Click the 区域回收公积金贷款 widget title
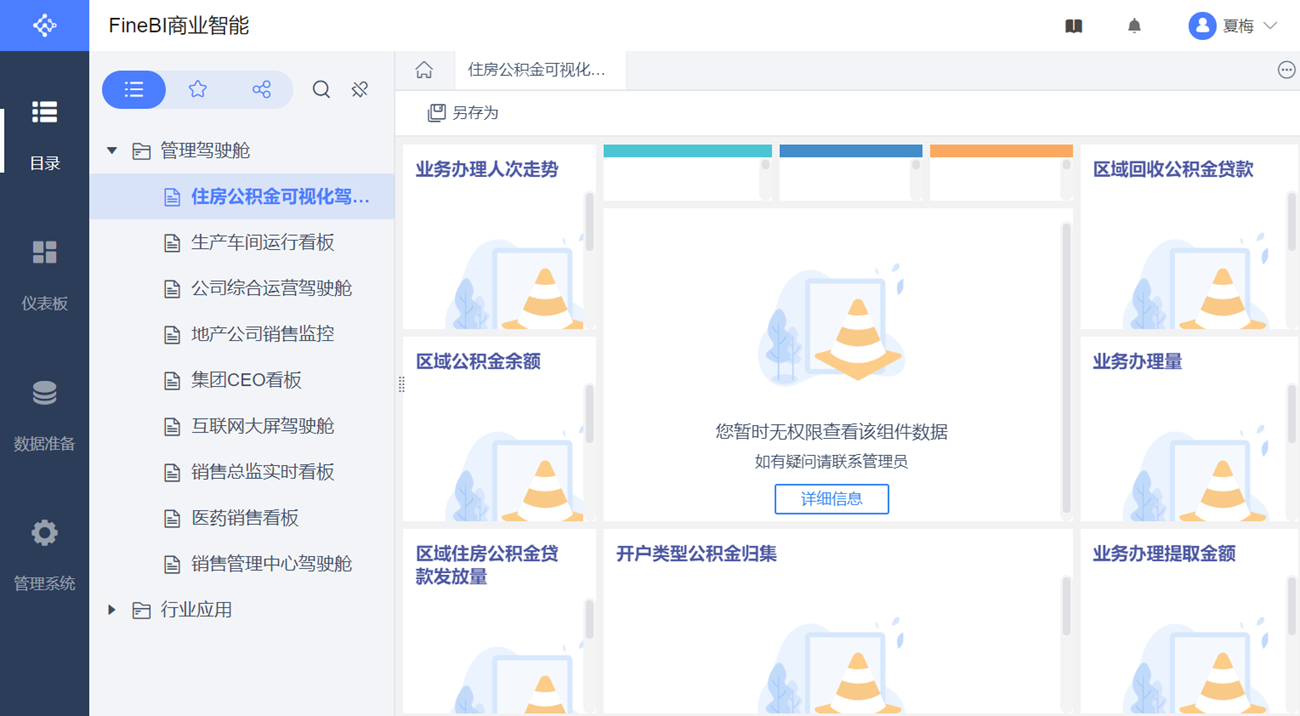Screen dimensions: 1300x716 1173,170
